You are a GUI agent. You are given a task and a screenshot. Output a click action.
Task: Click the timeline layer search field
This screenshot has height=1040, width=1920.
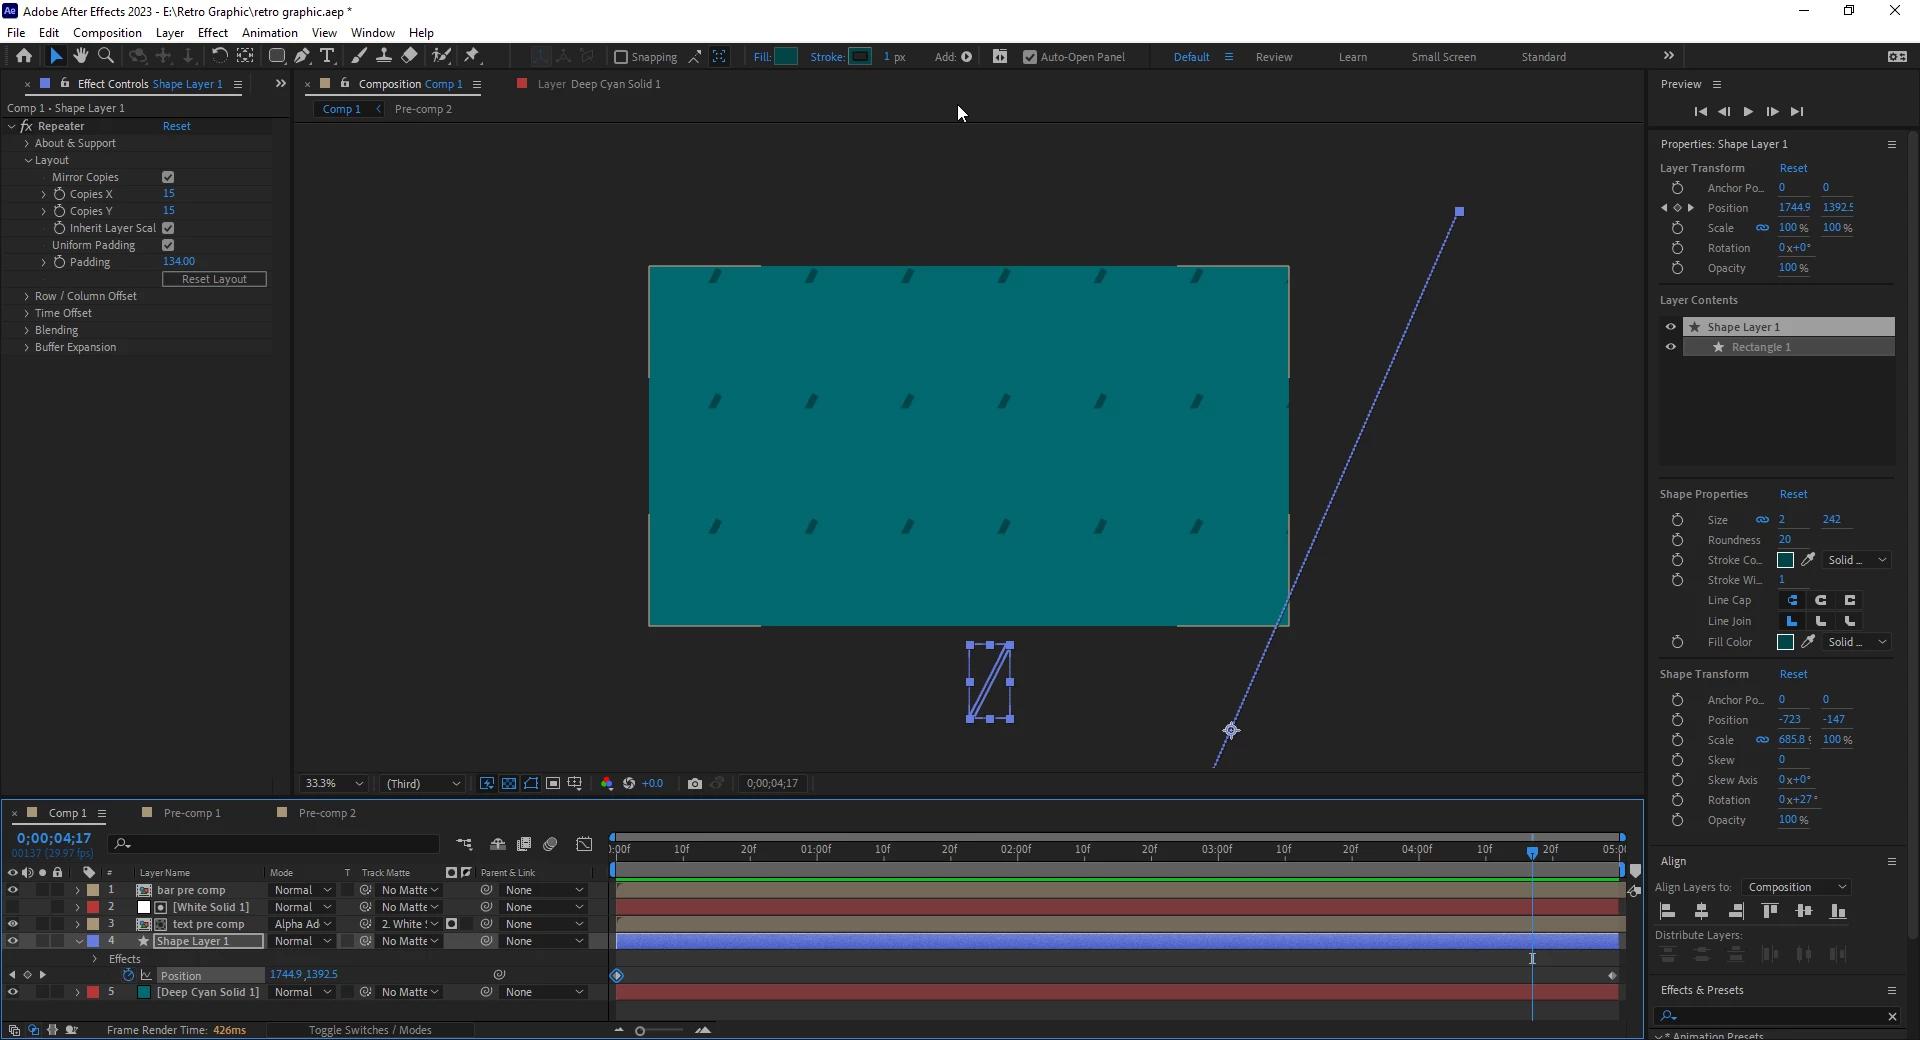pos(275,844)
